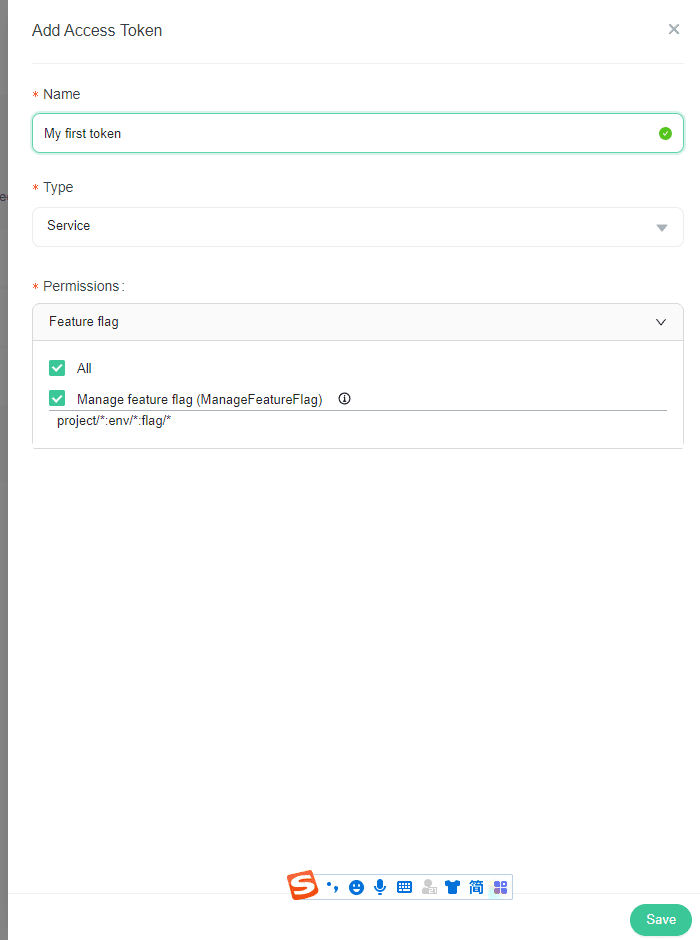Uncheck the All permissions checkbox
Screen dimensions: 700x940
pos(57,368)
